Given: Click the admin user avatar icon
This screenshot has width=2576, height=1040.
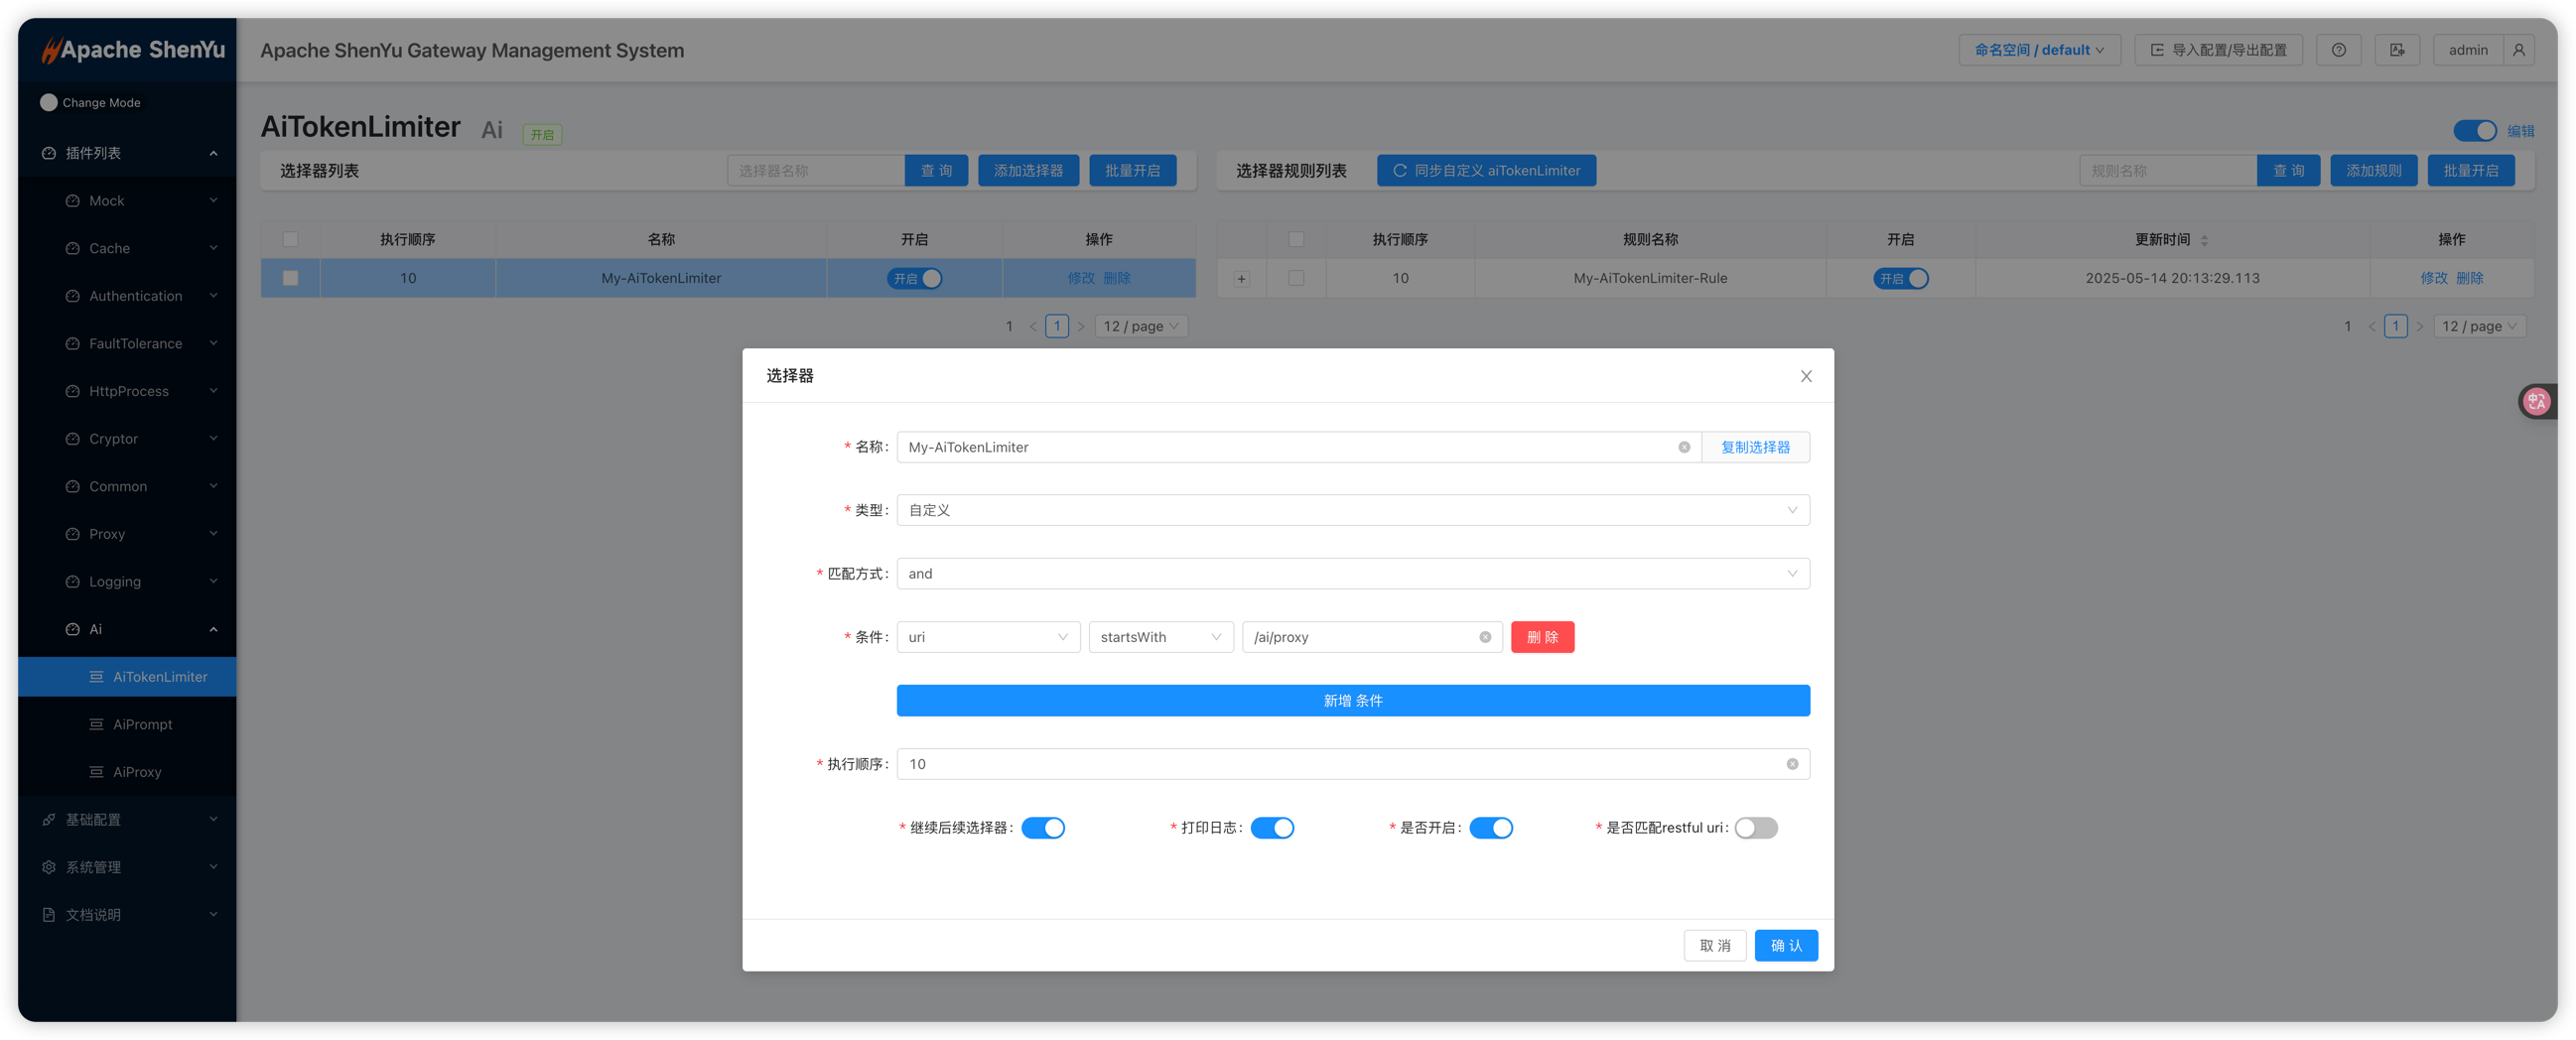Looking at the screenshot, I should click(x=2518, y=50).
